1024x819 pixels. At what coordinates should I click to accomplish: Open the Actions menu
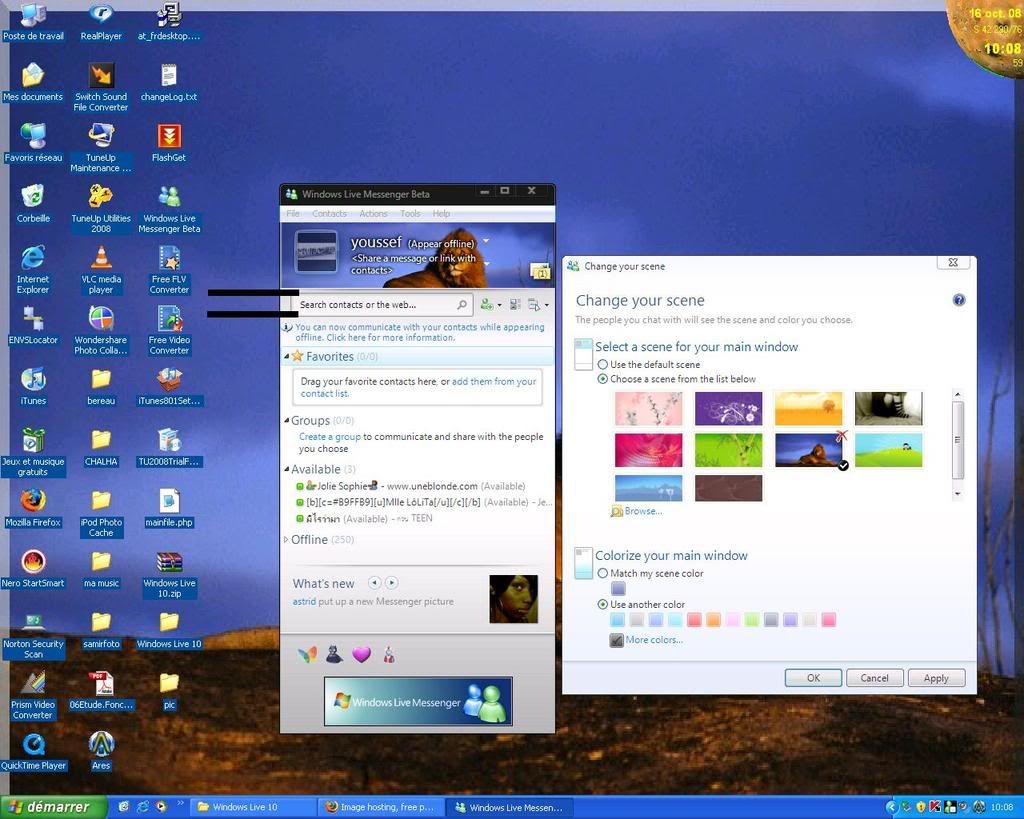(x=373, y=214)
